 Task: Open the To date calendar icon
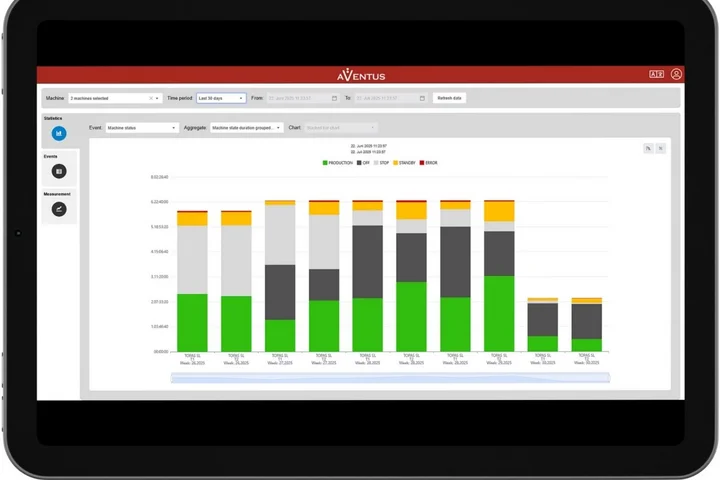pos(422,98)
